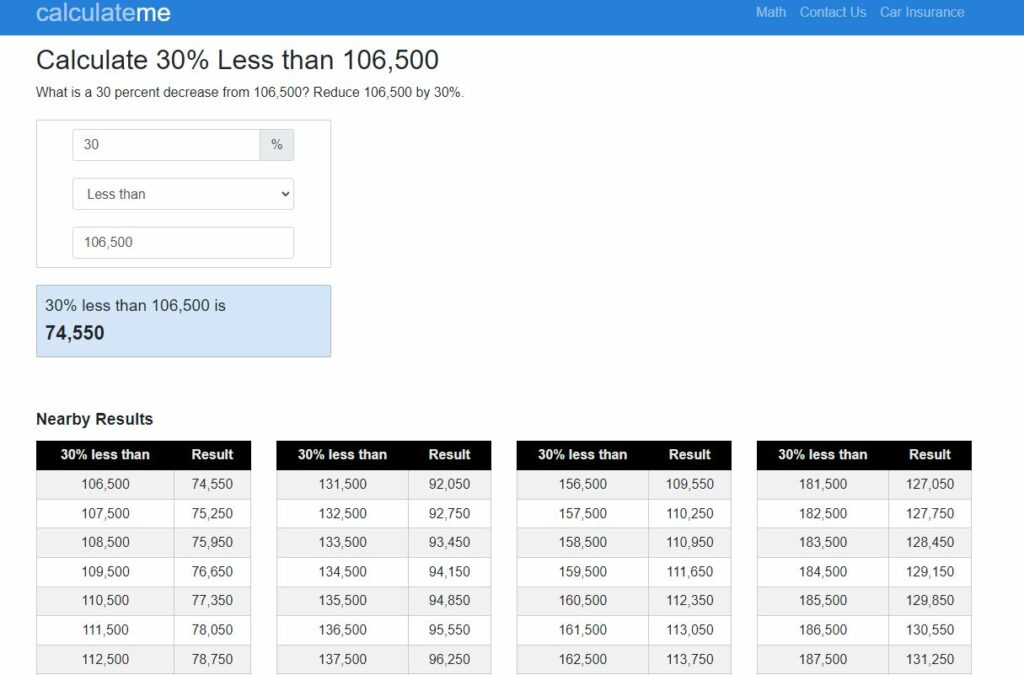This screenshot has width=1024, height=675.
Task: Click result cell 76,650
Action: pos(212,572)
